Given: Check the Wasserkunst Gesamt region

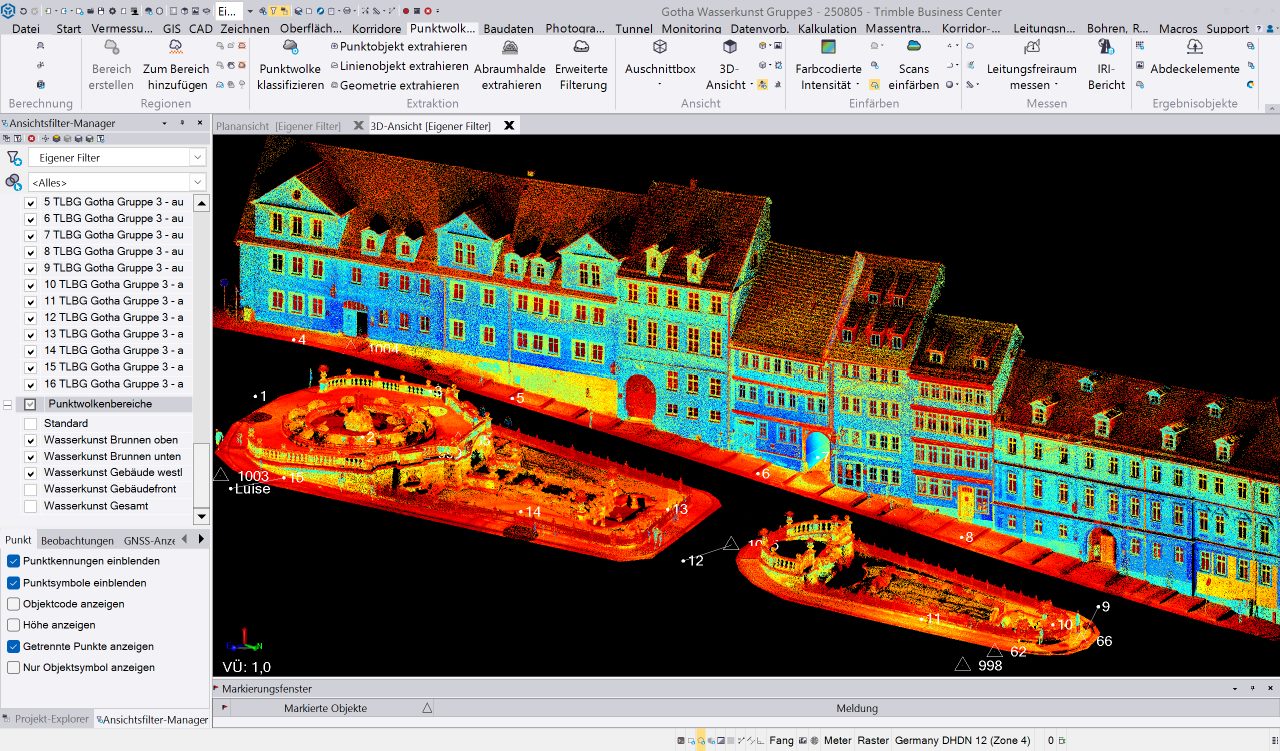Looking at the screenshot, I should (30, 506).
